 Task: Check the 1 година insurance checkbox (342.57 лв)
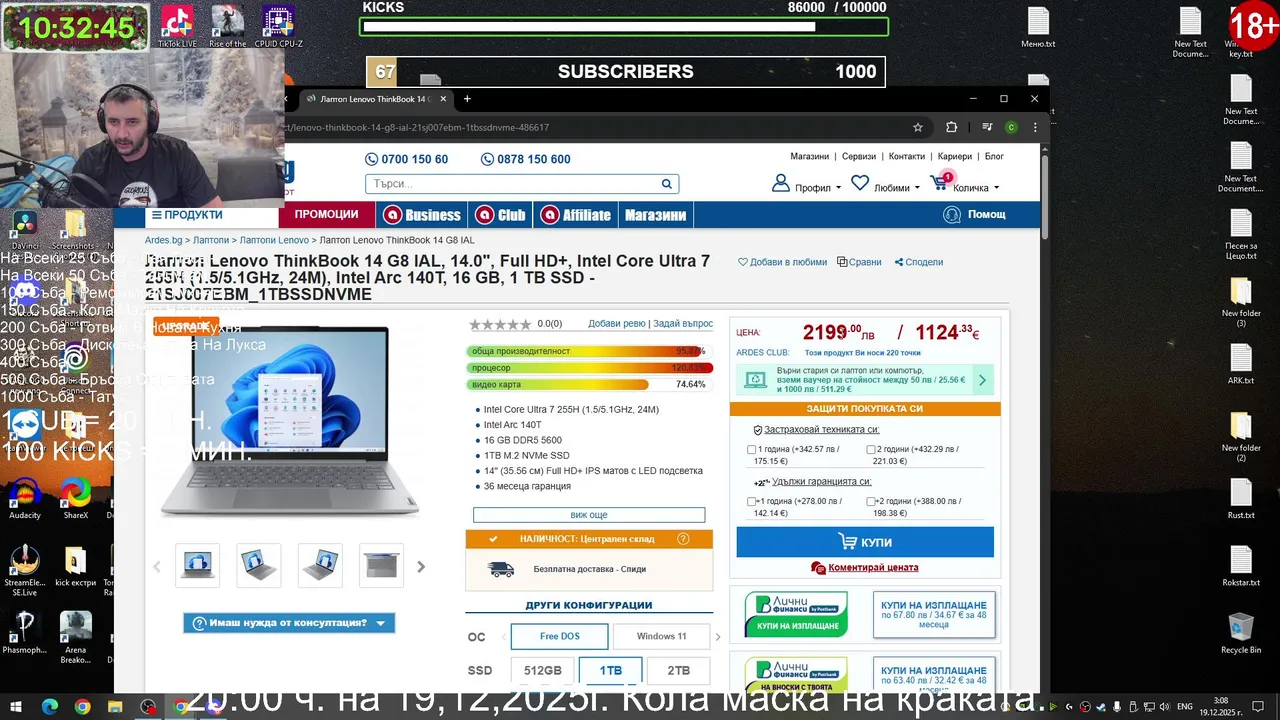752,450
